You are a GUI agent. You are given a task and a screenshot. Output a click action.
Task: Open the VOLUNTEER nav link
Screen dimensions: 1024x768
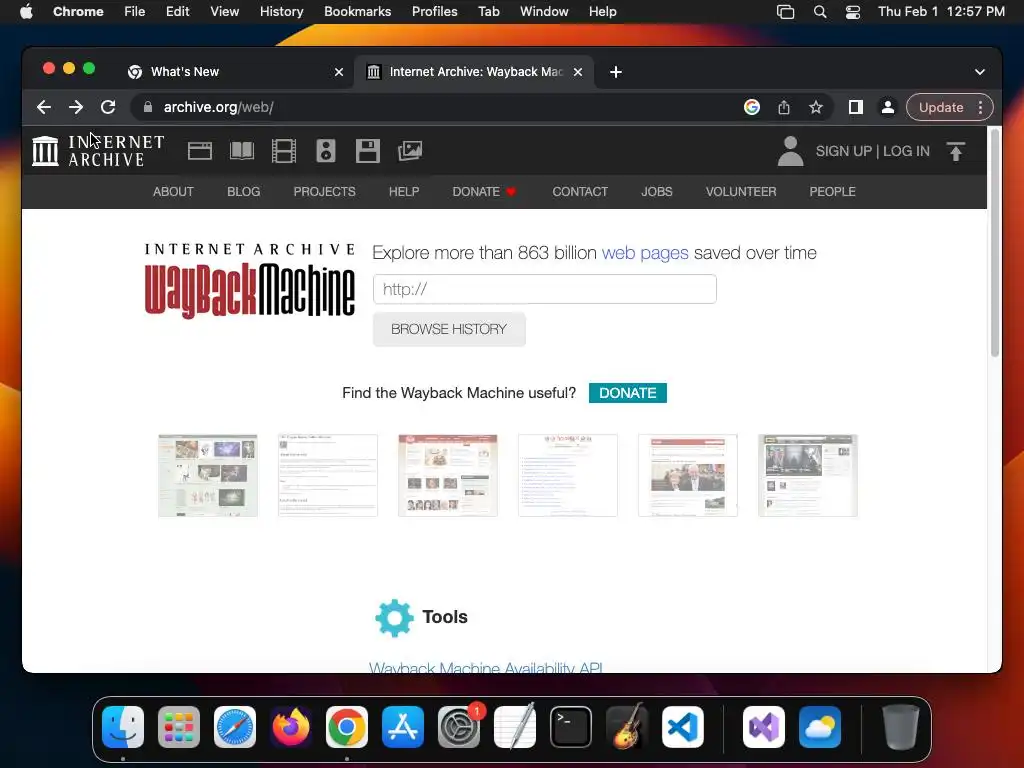pos(741,191)
